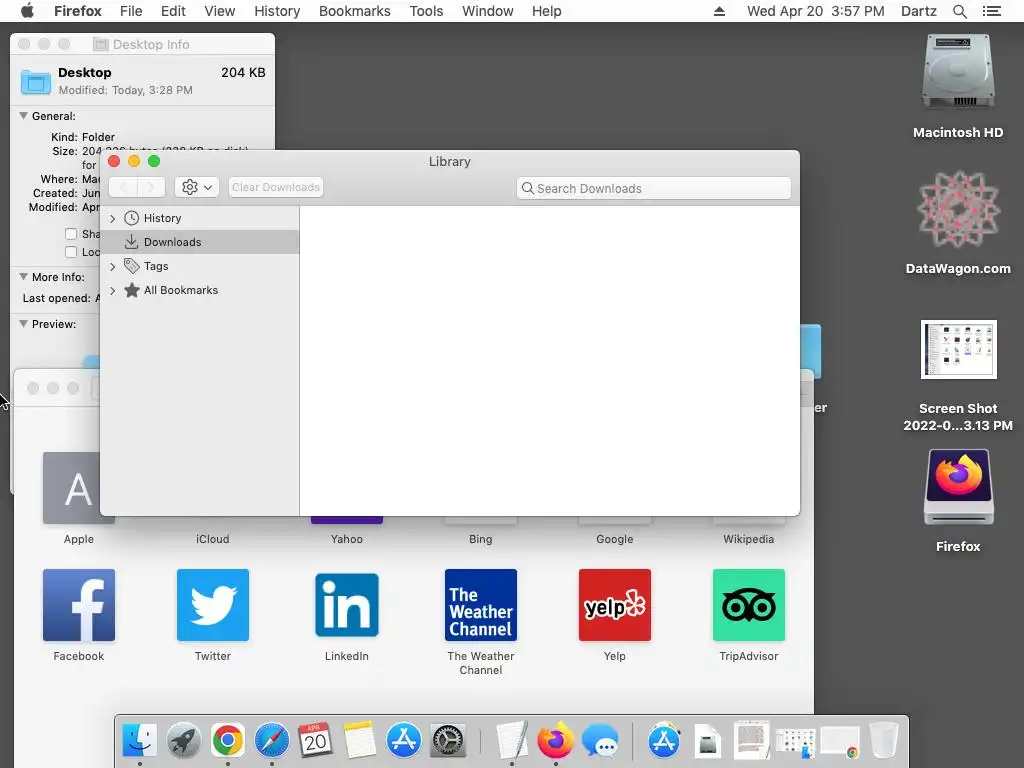Open the TripAdvisor favorite tile
The width and height of the screenshot is (1024, 768).
click(748, 605)
